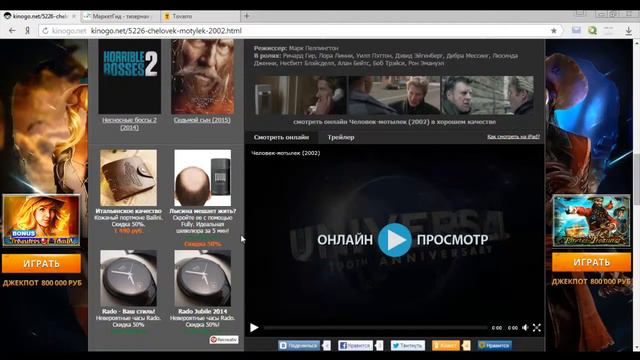
Task: Click right ИГРАТЬ orange button
Action: point(591,262)
